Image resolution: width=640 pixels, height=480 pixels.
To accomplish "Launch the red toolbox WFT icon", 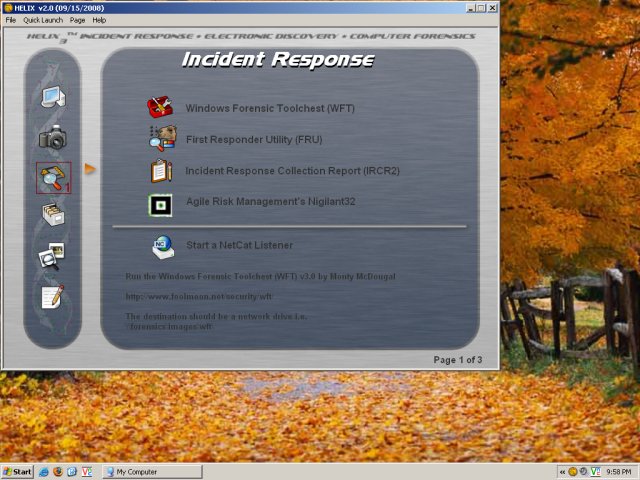I will pyautogui.click(x=160, y=107).
